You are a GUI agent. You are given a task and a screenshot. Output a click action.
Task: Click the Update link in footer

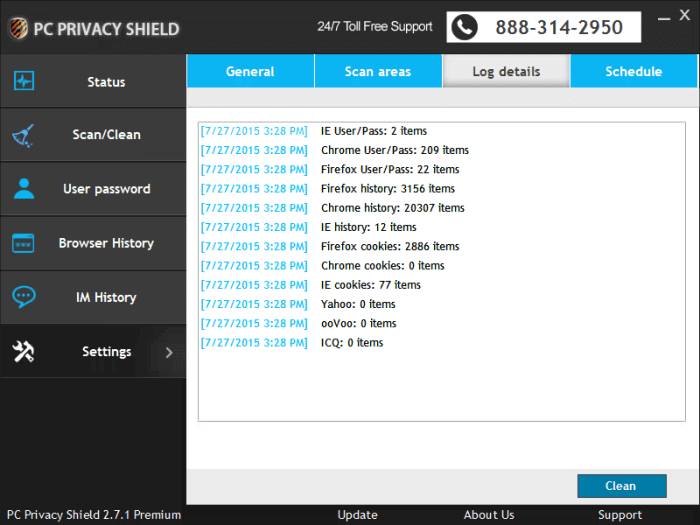[358, 515]
